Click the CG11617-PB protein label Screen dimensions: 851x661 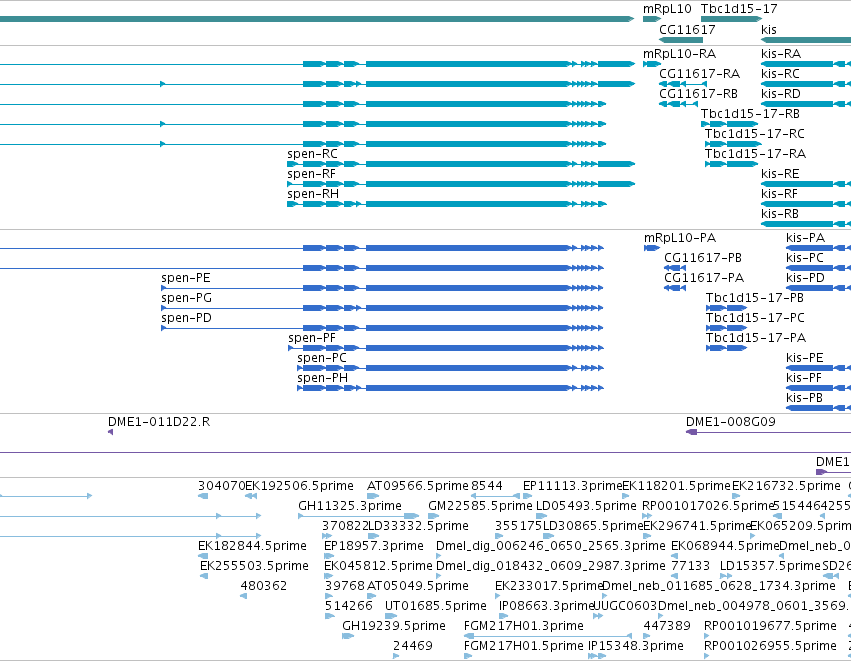[x=703, y=258]
